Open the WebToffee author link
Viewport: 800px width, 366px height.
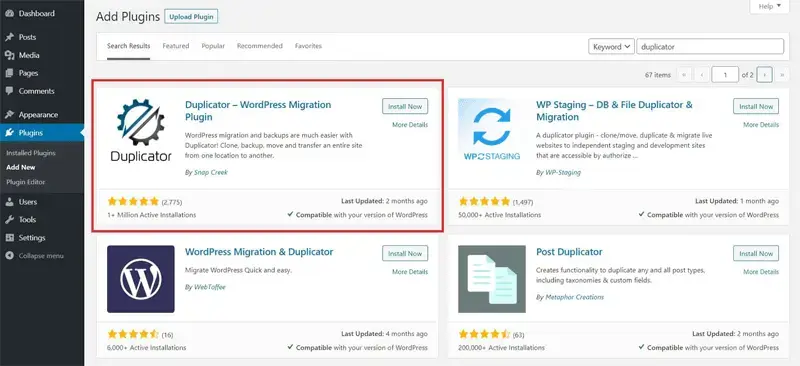point(210,287)
